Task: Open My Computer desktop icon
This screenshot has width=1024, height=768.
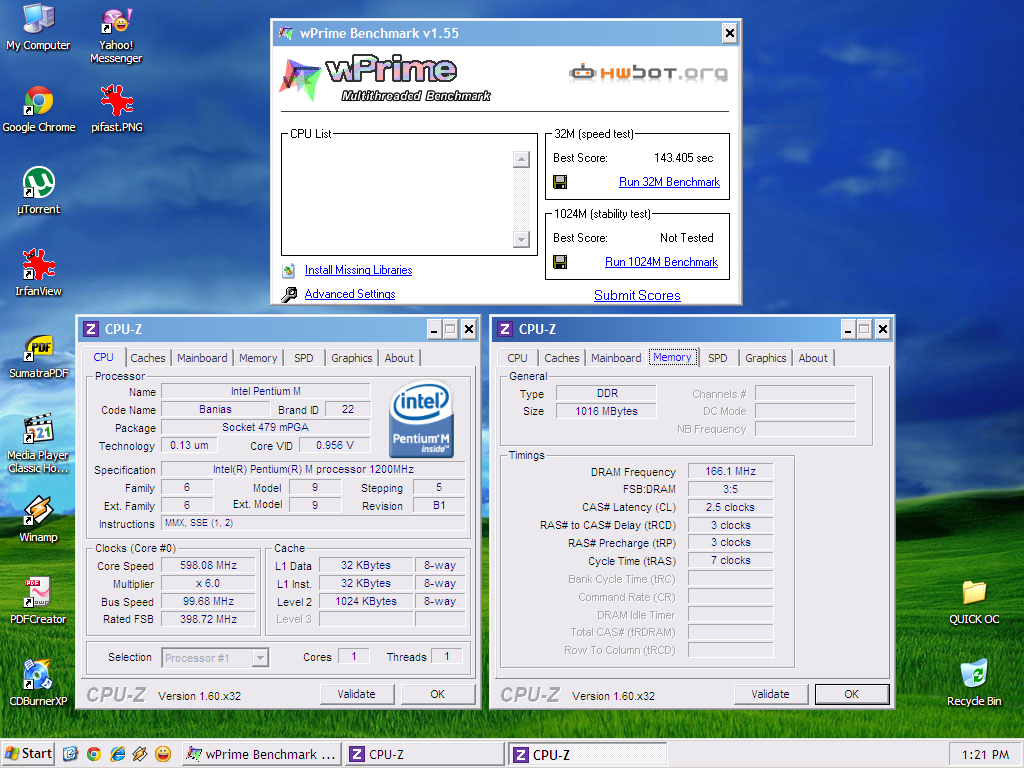Action: coord(38,26)
